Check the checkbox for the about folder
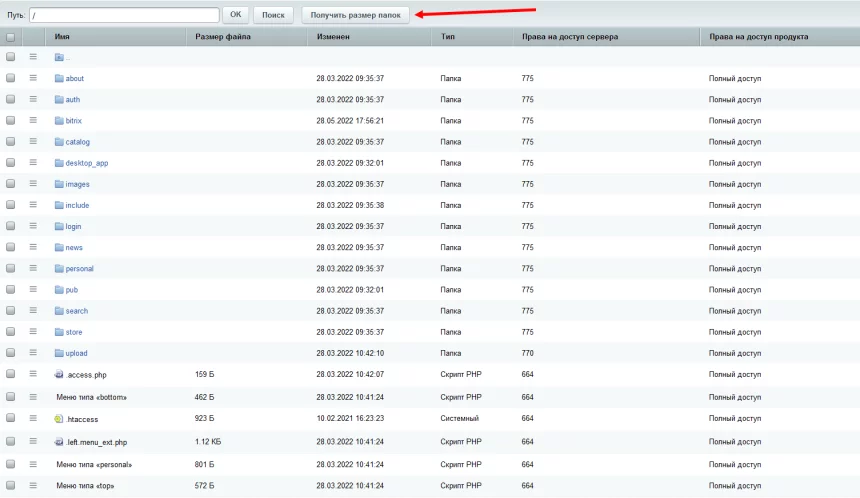 point(11,78)
